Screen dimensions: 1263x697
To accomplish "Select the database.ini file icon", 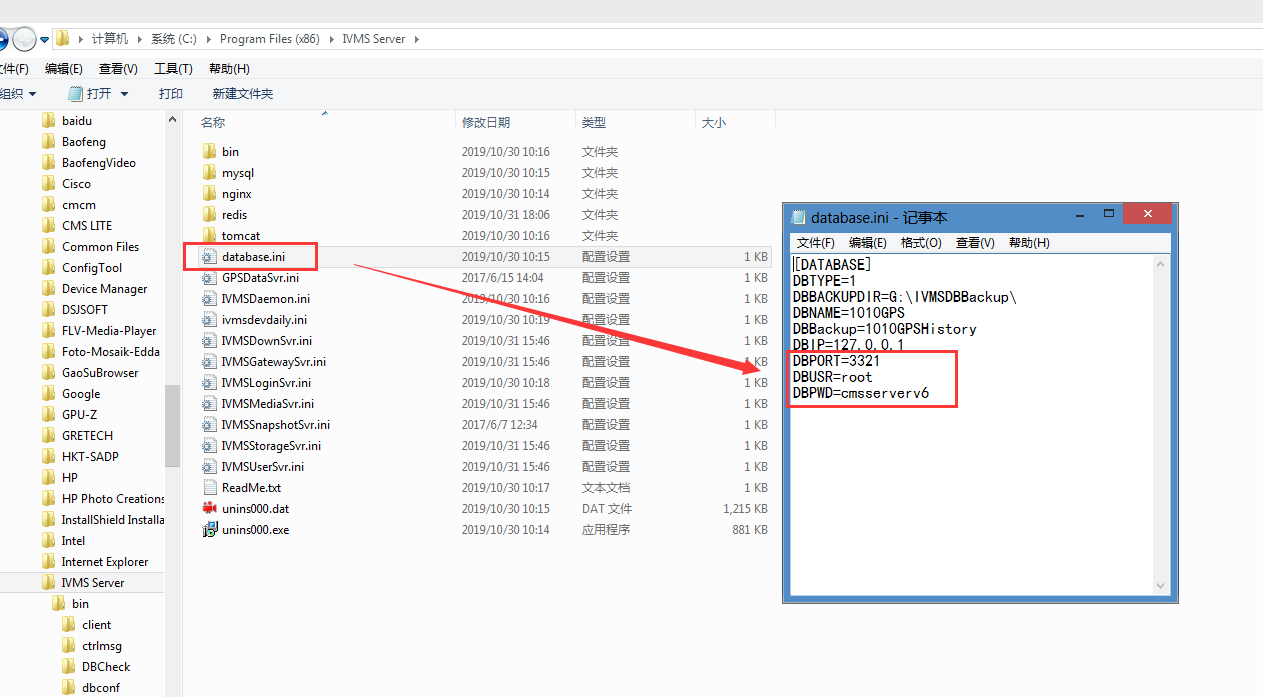I will click(x=209, y=256).
